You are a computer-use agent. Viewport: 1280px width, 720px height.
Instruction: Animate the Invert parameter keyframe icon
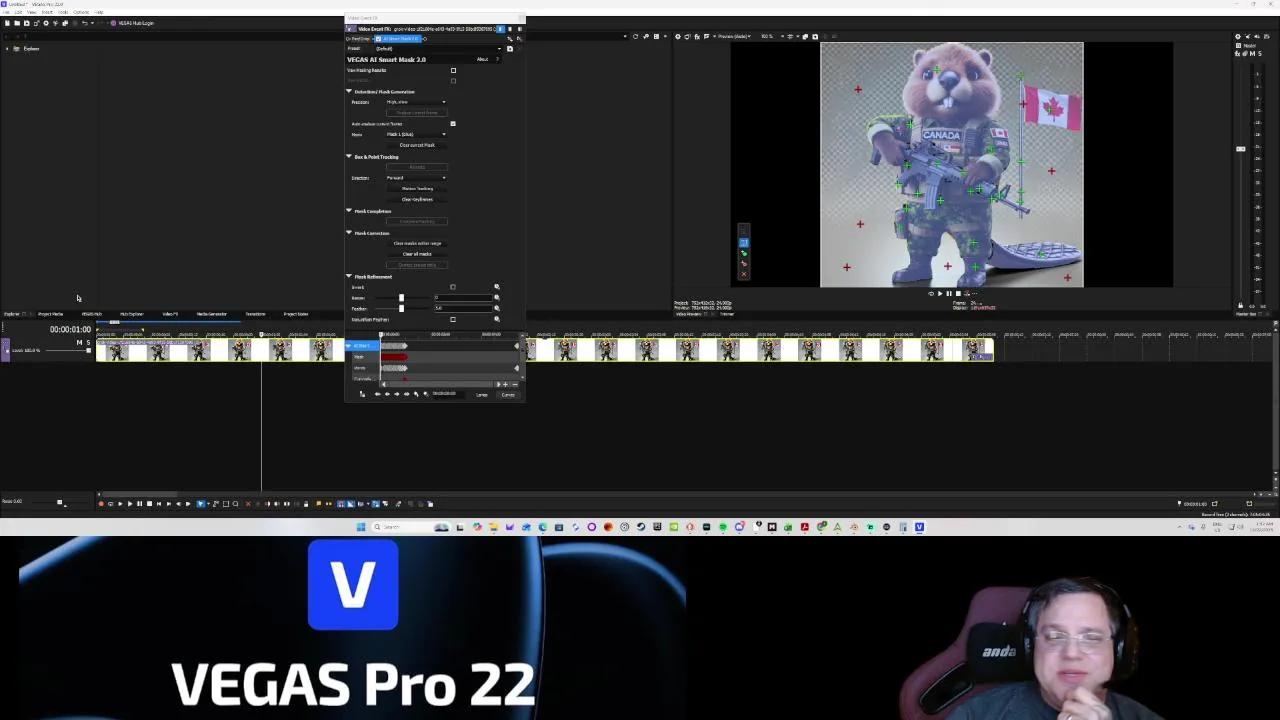[497, 287]
